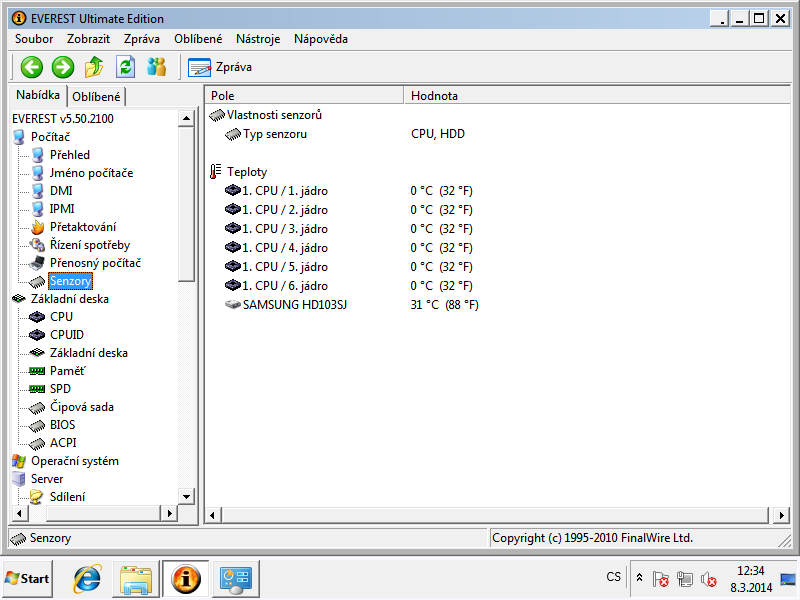Collapse the Základní deska tree node

[18, 299]
